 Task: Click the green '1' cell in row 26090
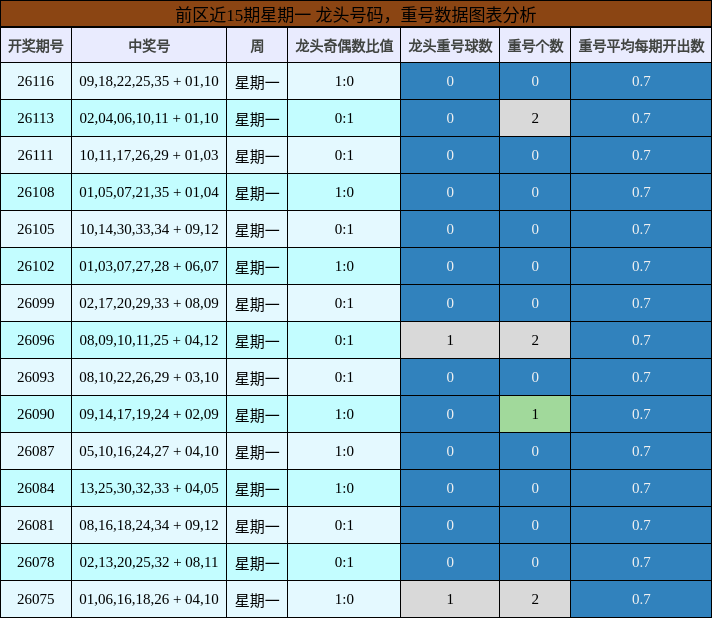[535, 414]
